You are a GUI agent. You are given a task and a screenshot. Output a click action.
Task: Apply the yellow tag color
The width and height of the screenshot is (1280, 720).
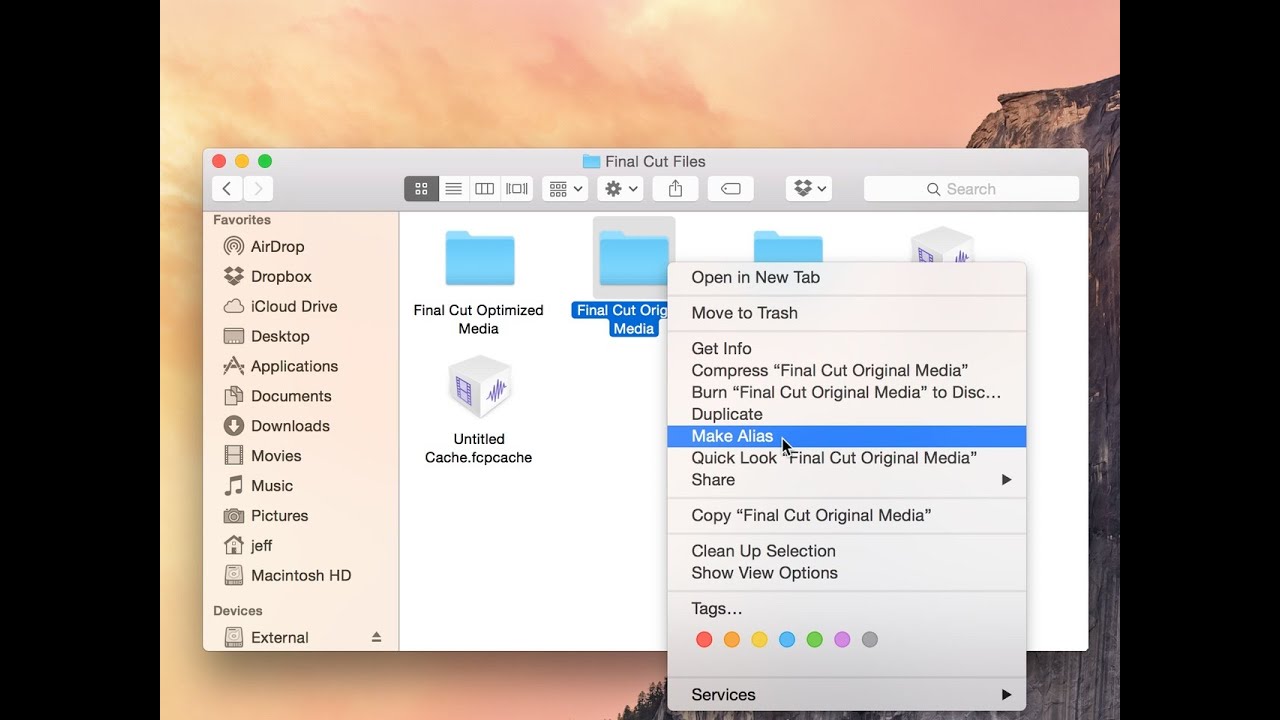tap(759, 639)
